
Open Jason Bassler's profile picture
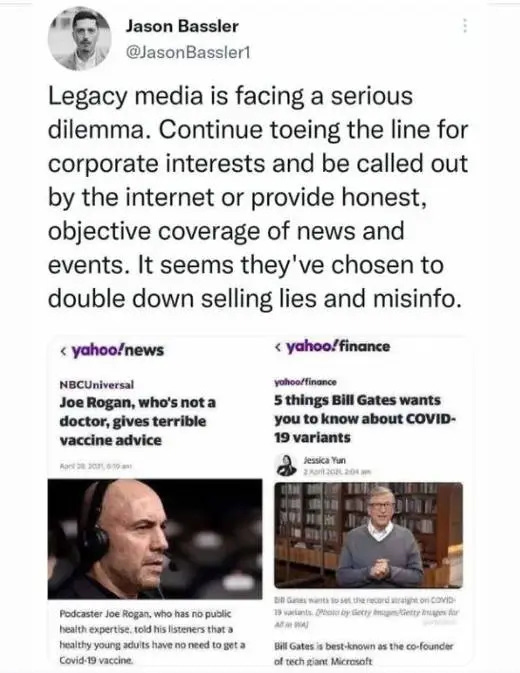click(x=79, y=39)
